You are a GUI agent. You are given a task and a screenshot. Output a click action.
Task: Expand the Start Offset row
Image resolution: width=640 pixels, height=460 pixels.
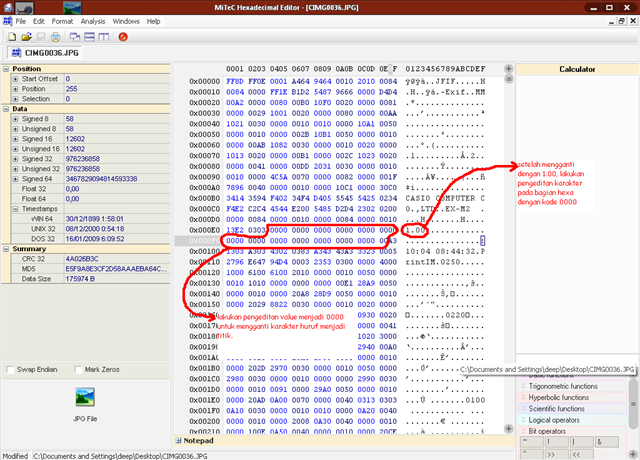click(16, 79)
